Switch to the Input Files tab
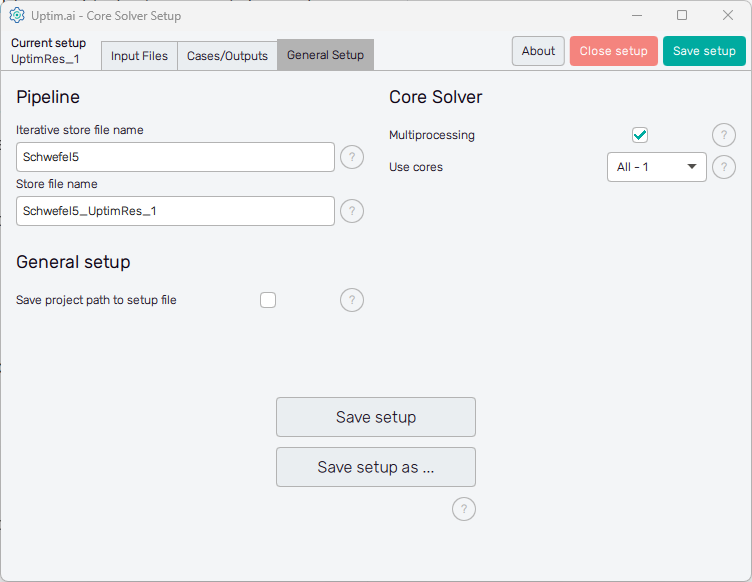Viewport: 752px width, 582px height. point(139,56)
